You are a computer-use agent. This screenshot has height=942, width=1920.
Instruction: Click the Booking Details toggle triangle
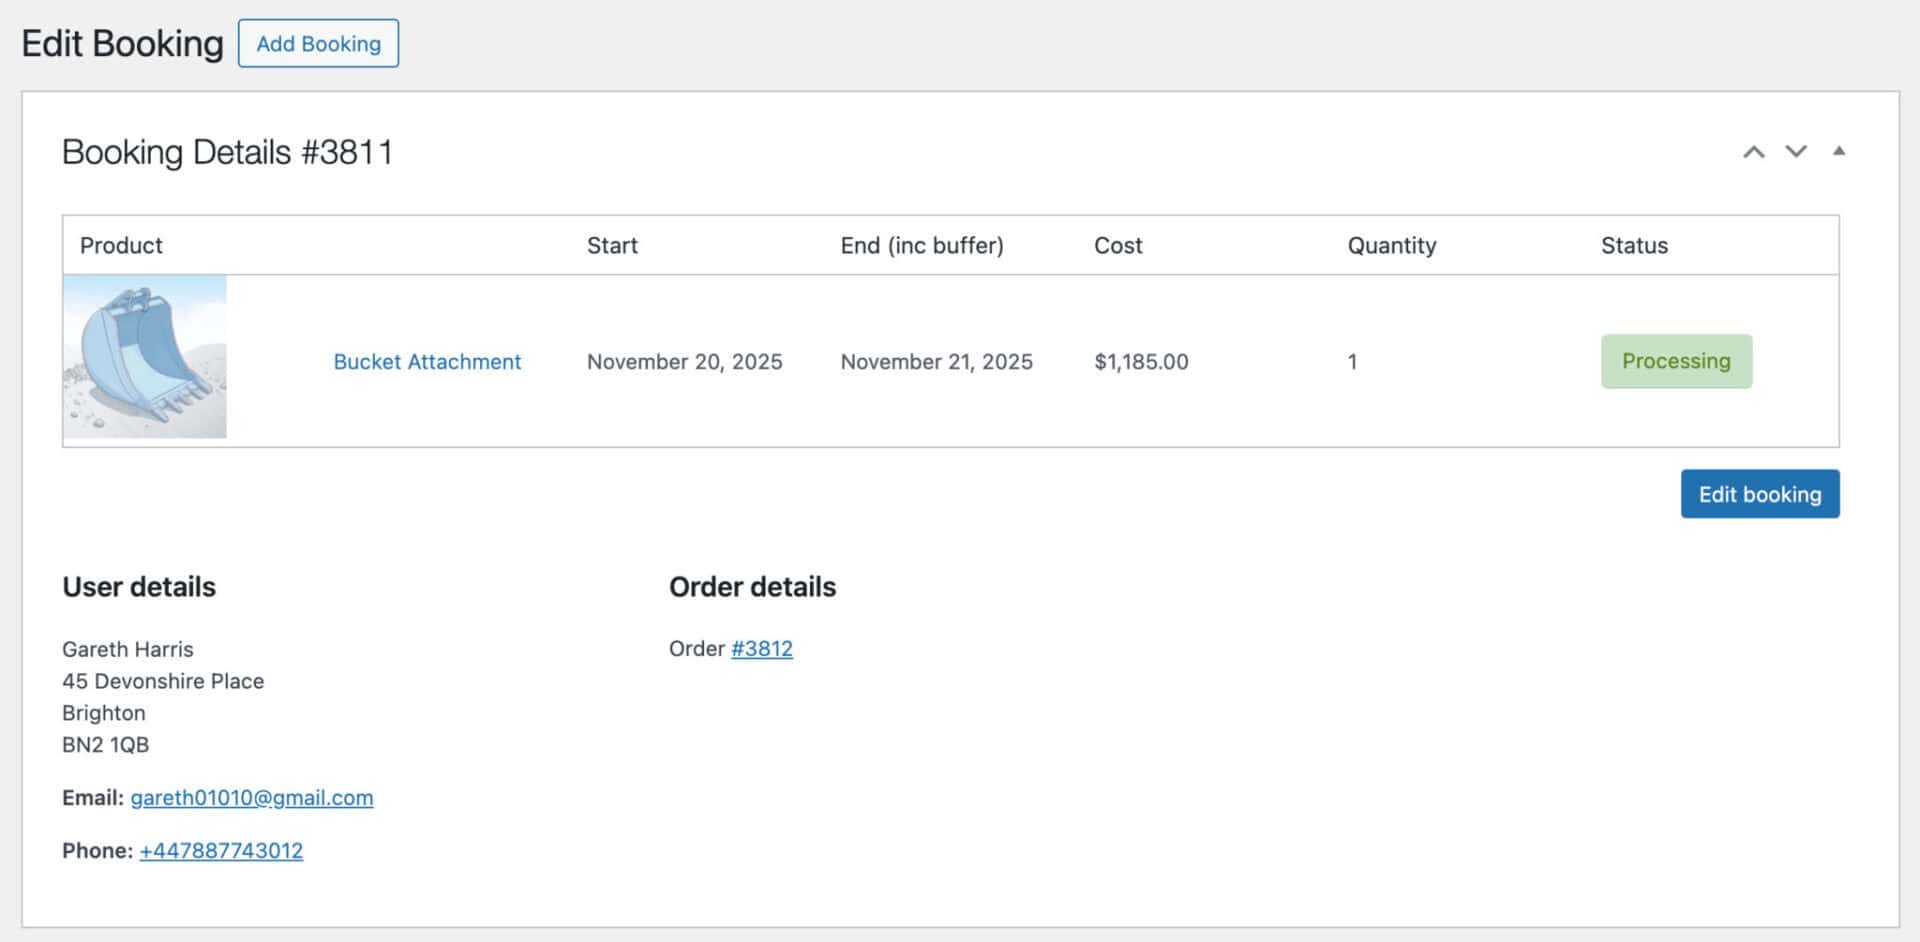pyautogui.click(x=1840, y=151)
